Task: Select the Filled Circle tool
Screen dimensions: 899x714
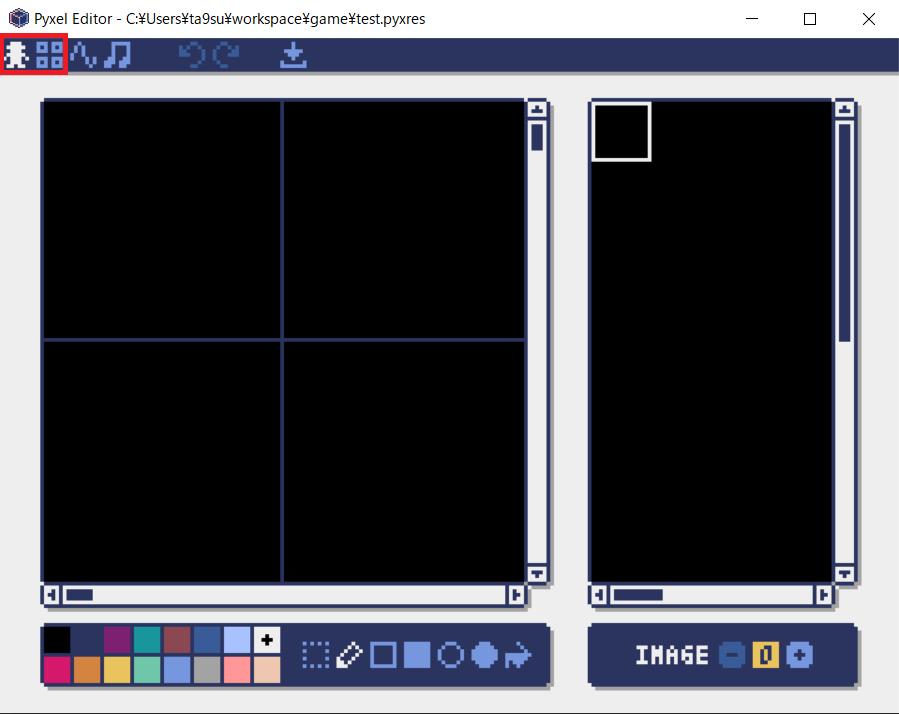Action: (484, 655)
